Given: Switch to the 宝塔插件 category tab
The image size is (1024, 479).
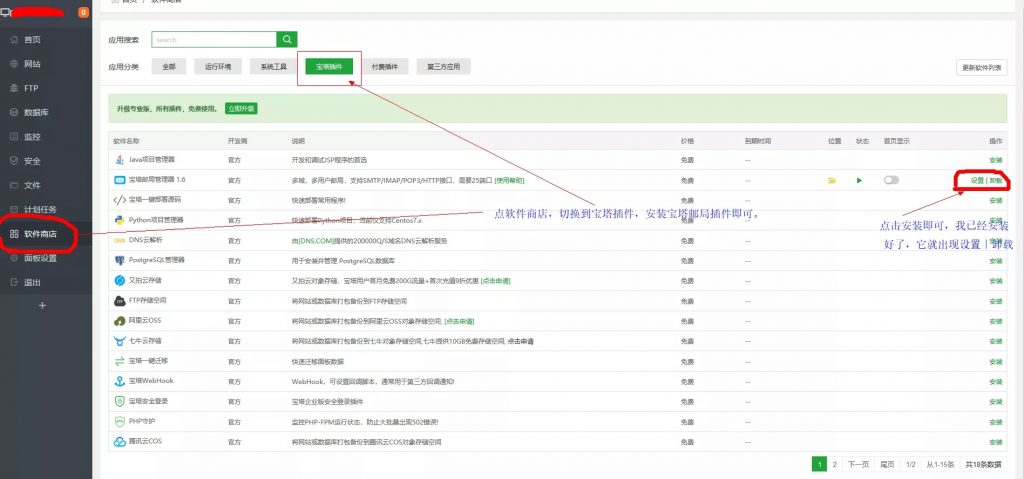Looking at the screenshot, I should [328, 67].
